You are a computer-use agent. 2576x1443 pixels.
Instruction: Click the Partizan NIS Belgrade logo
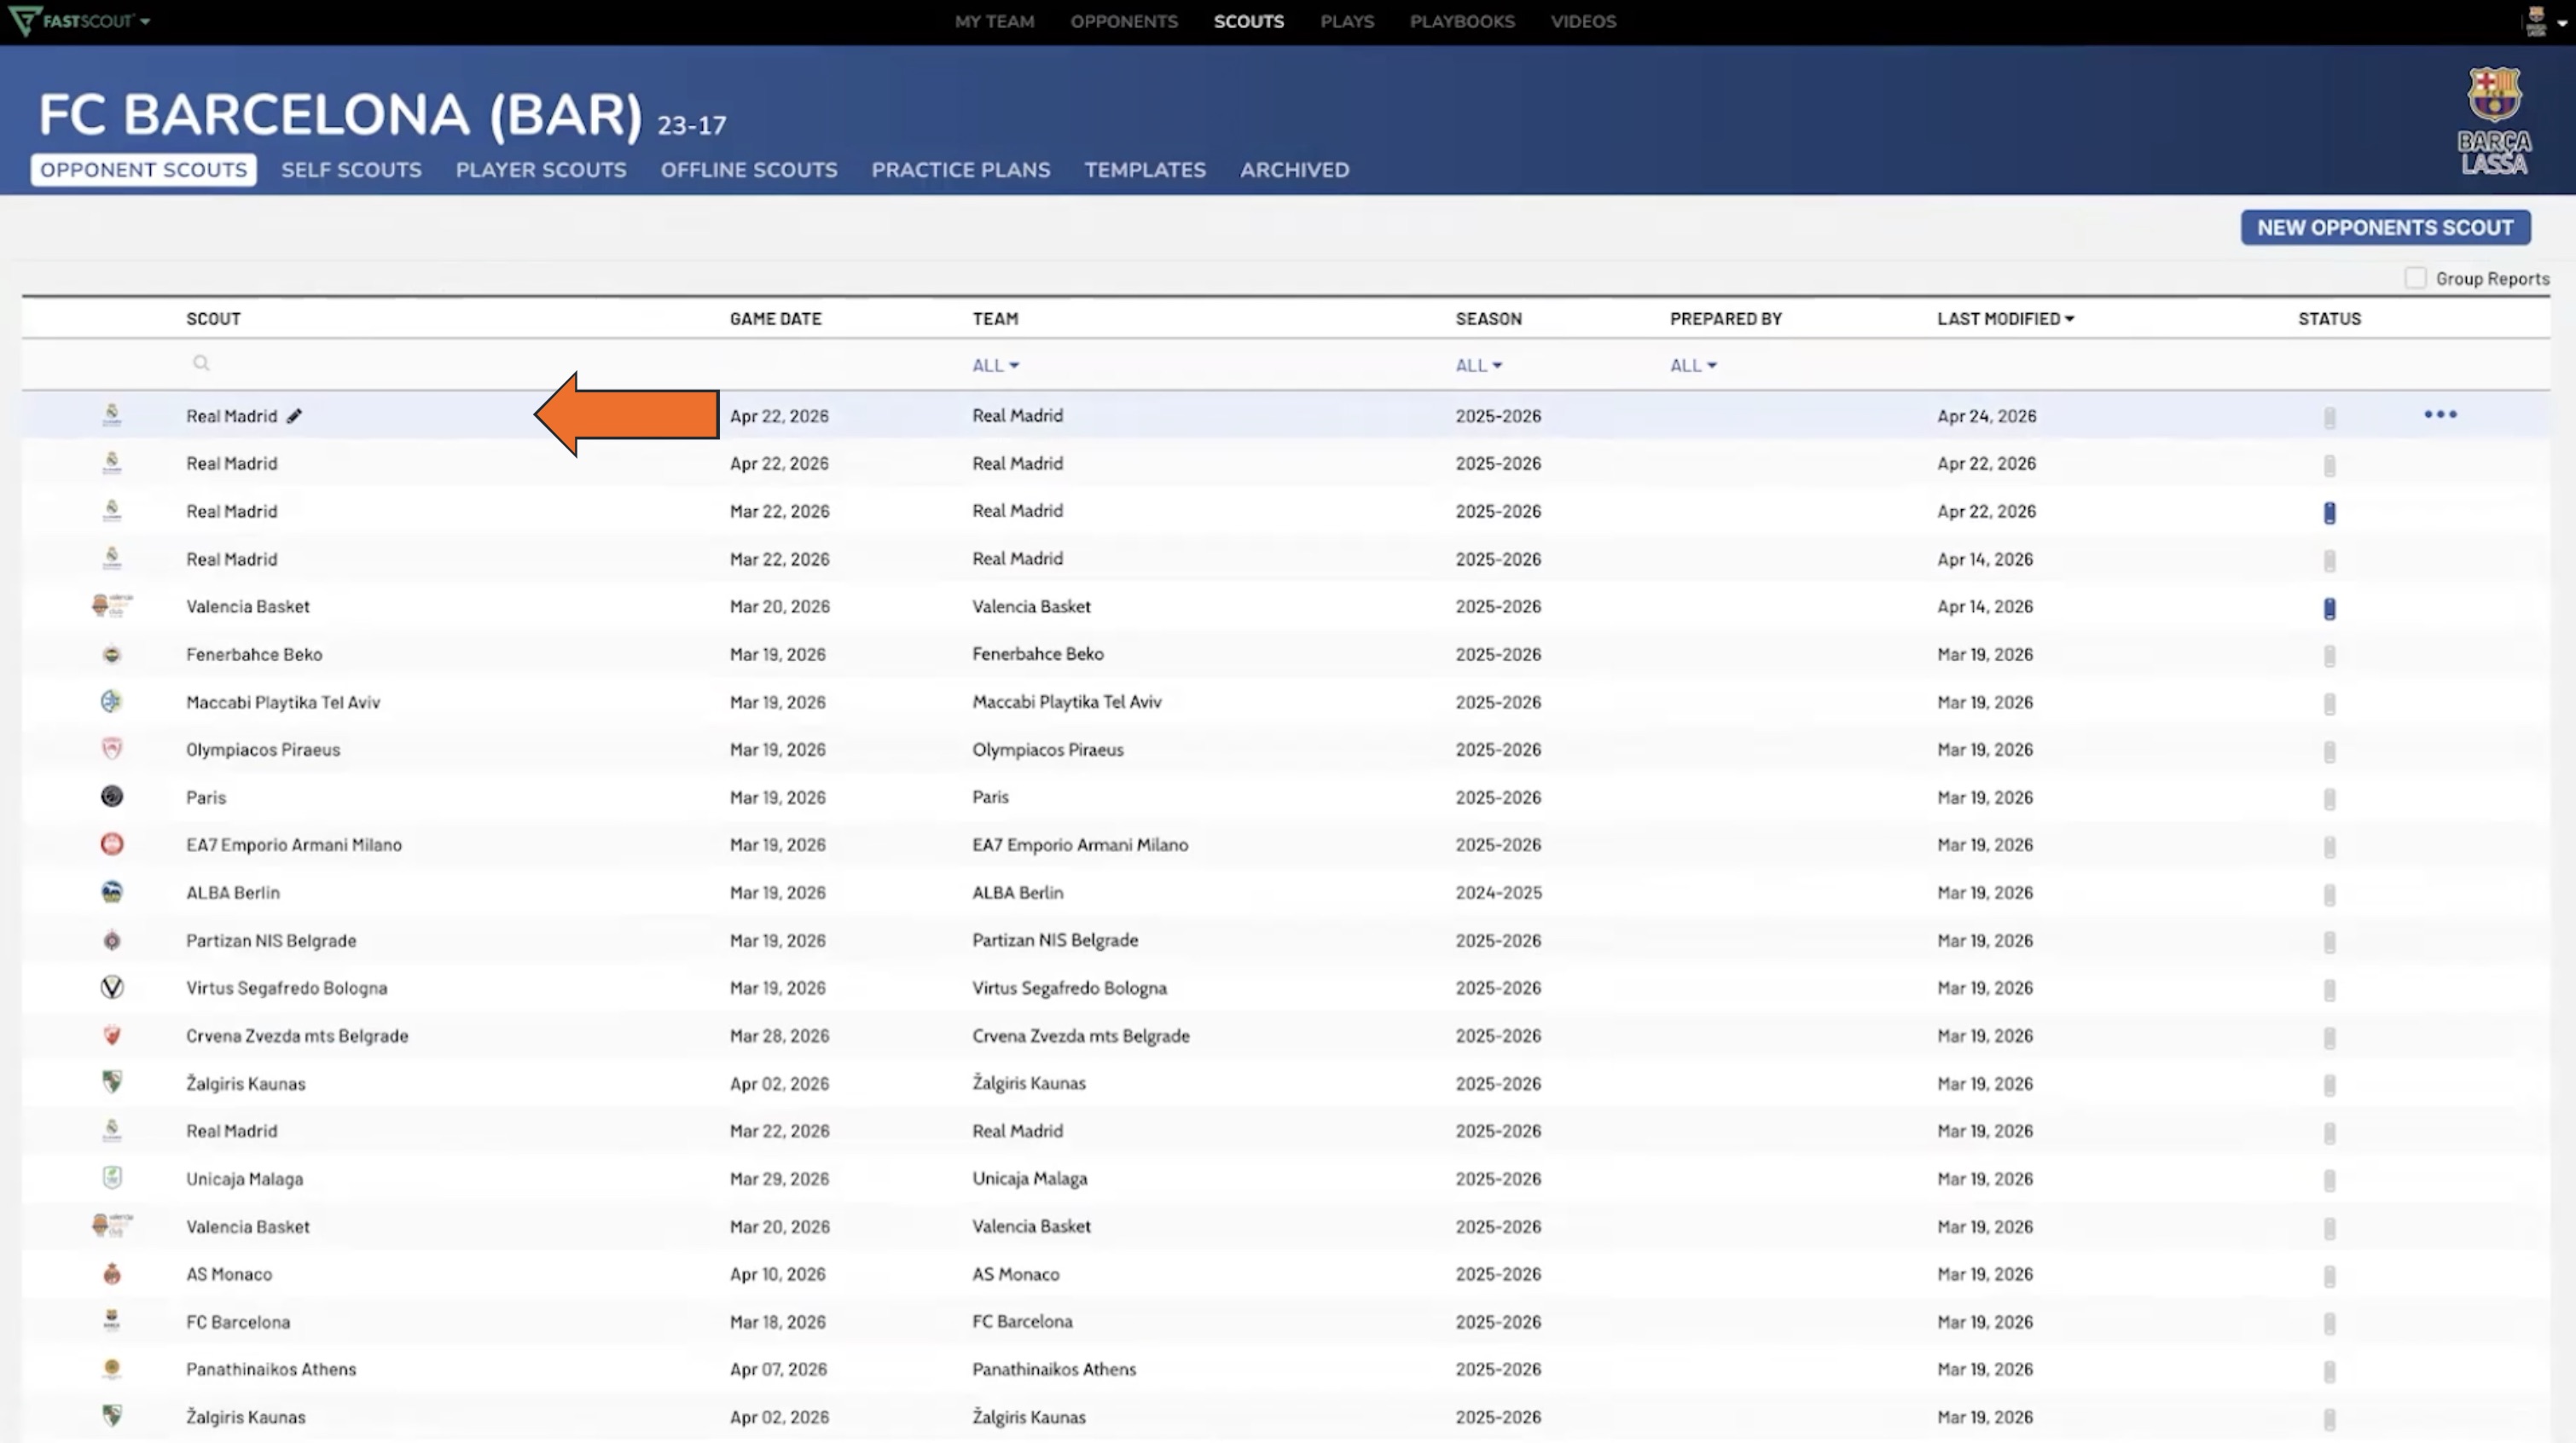[112, 940]
